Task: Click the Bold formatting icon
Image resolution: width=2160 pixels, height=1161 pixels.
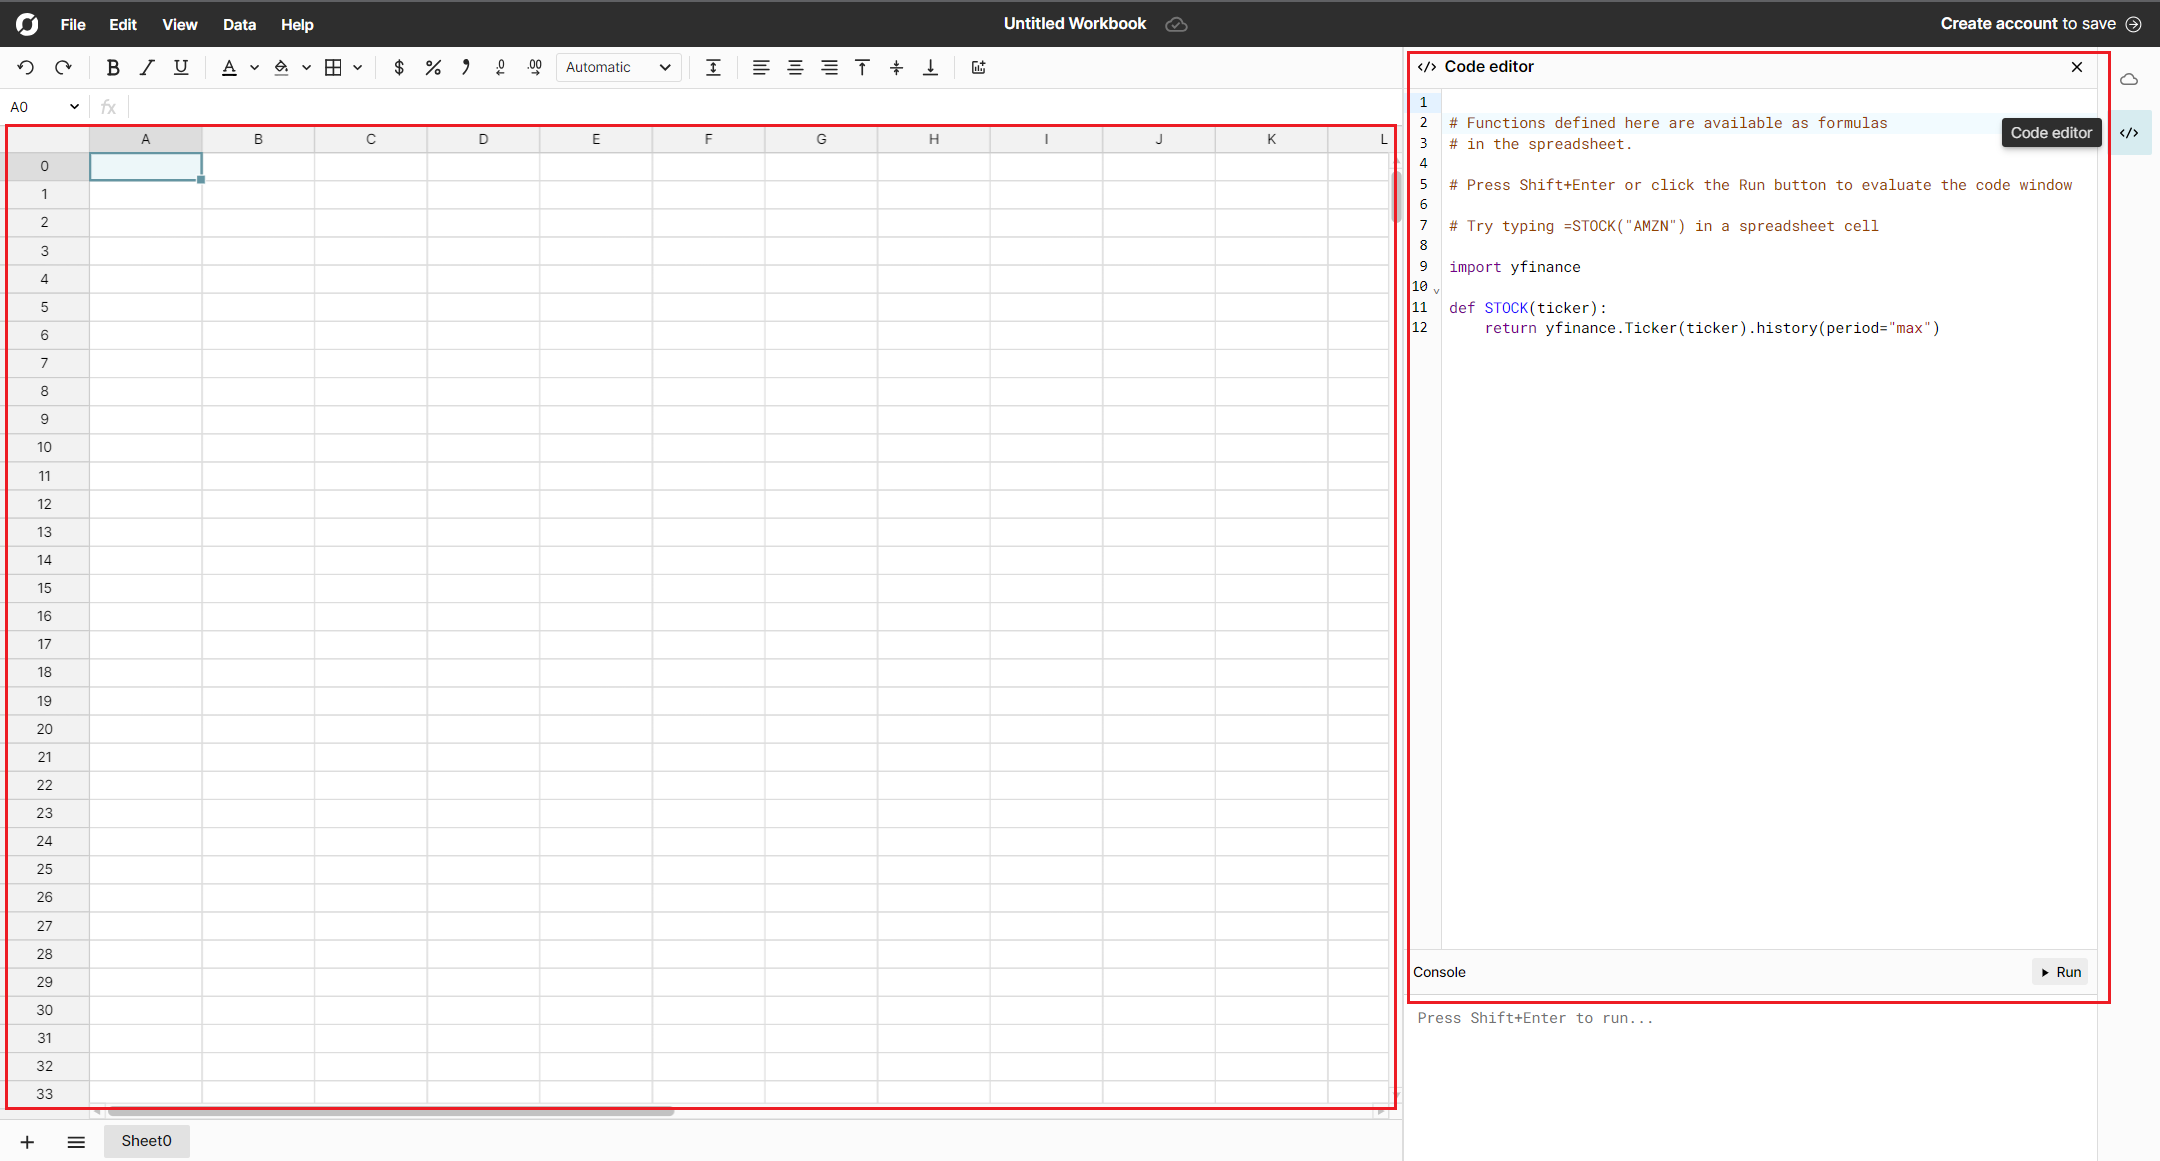Action: point(114,67)
